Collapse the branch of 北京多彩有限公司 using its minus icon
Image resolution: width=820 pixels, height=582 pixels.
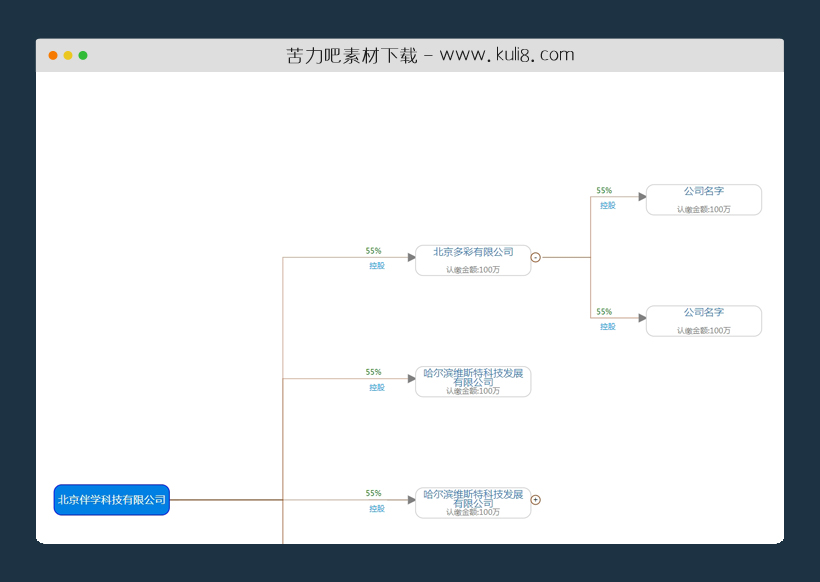point(535,256)
